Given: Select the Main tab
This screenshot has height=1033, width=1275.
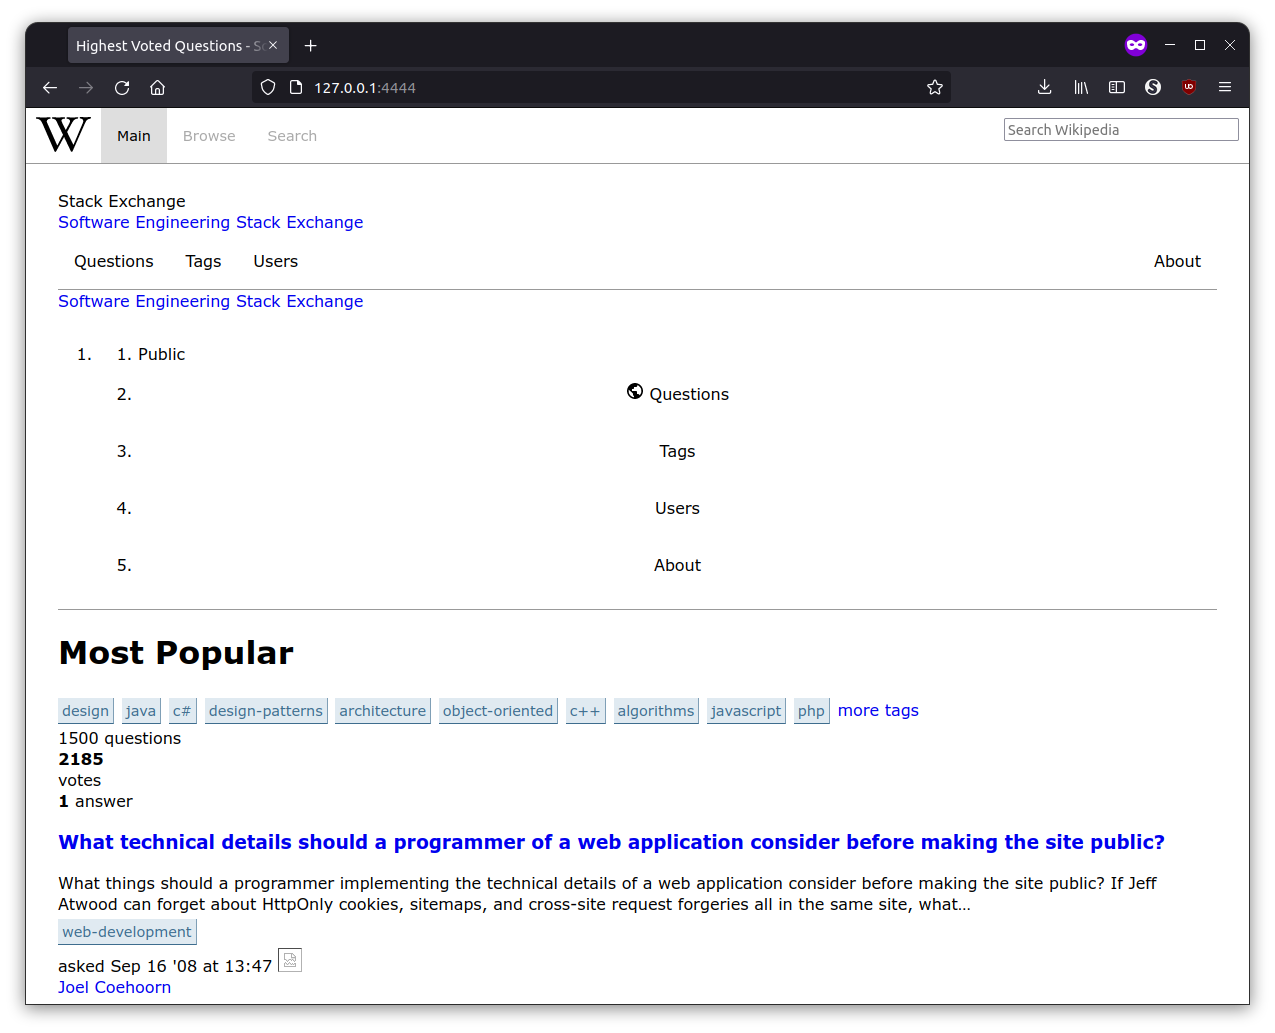Looking at the screenshot, I should point(134,136).
